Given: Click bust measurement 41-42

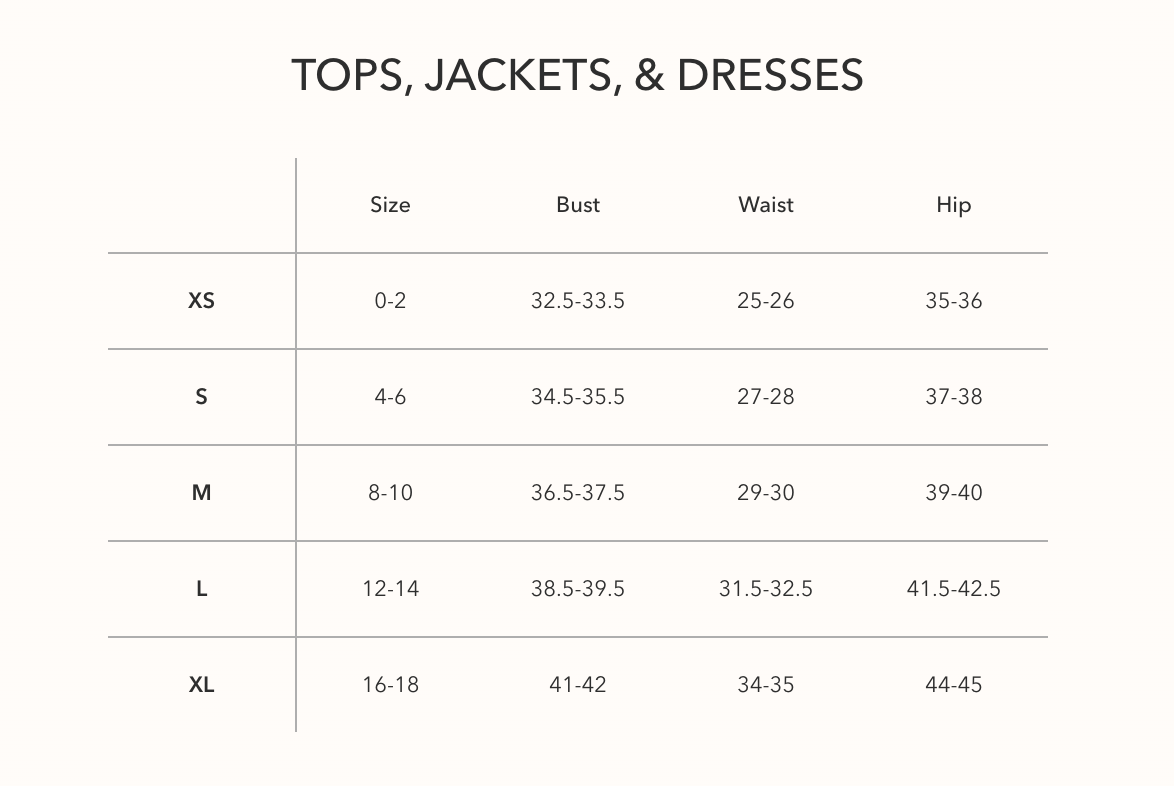Looking at the screenshot, I should (578, 684).
